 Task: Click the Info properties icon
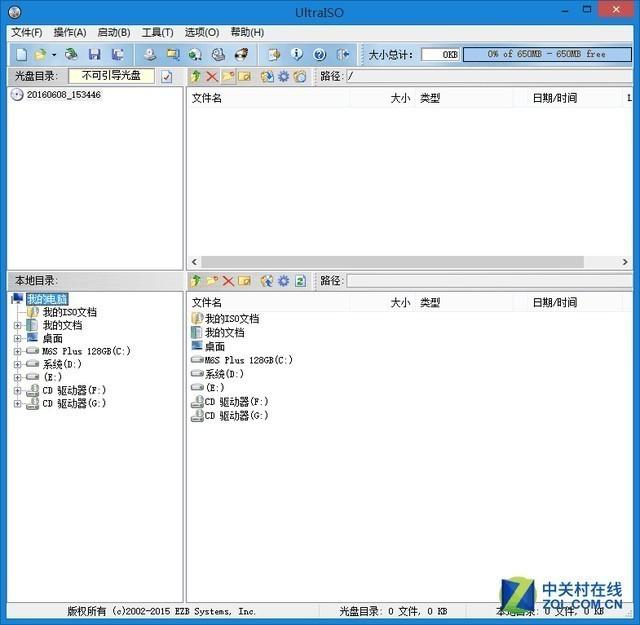(x=297, y=54)
